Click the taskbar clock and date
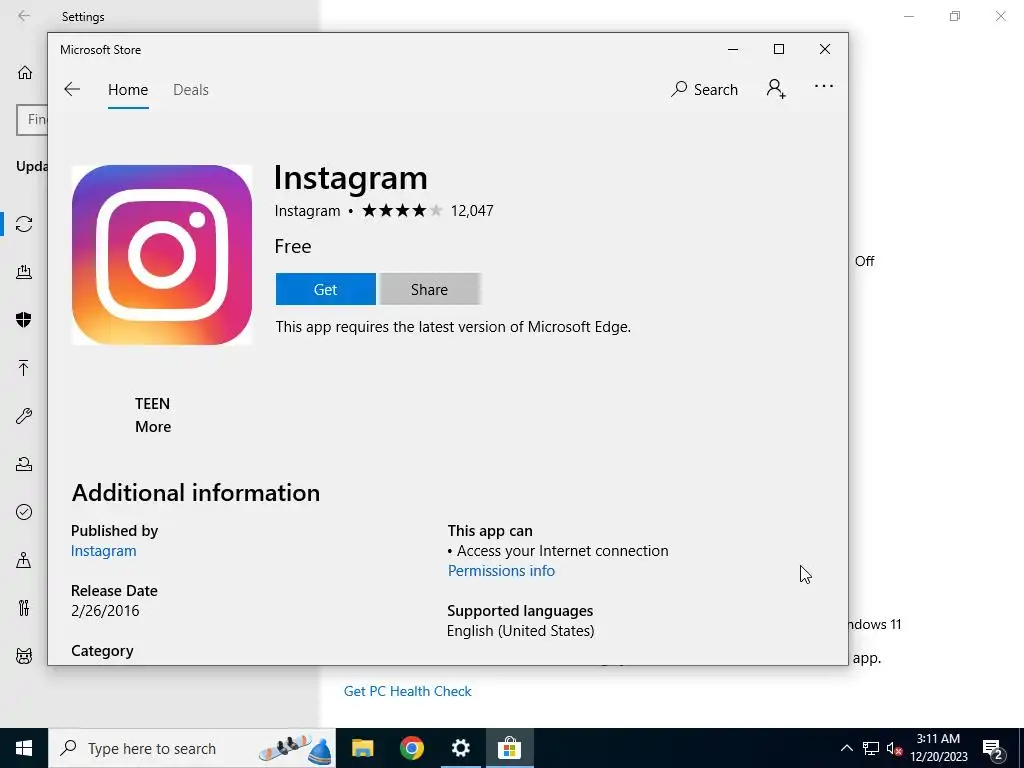This screenshot has width=1024, height=768. click(x=938, y=748)
